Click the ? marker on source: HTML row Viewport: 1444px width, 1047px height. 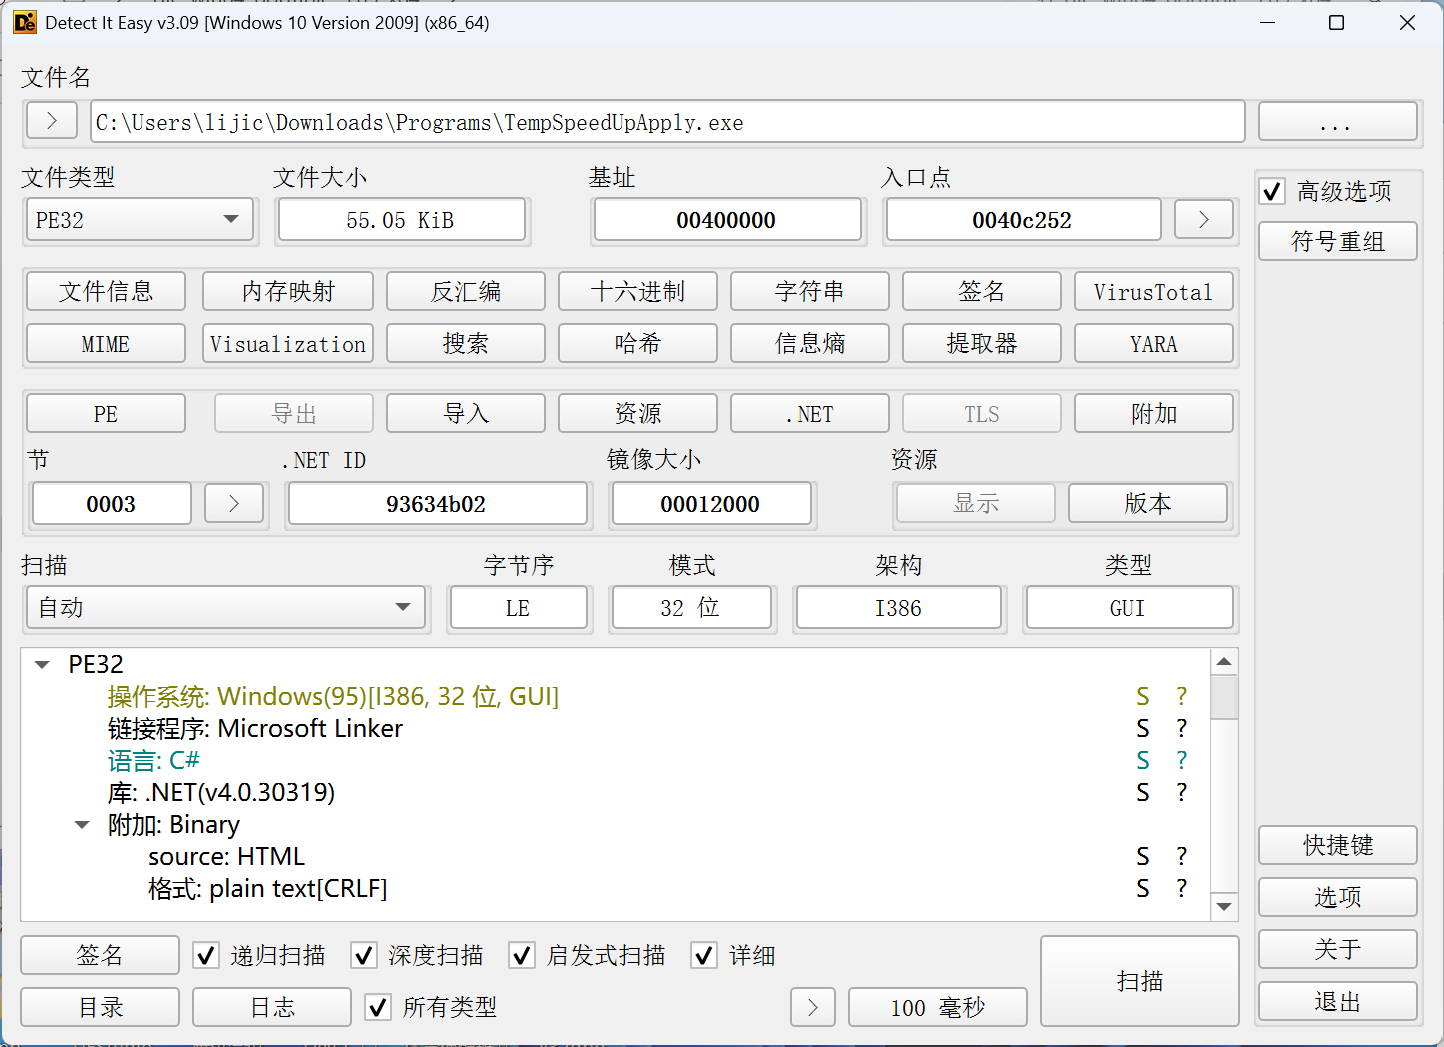point(1181,856)
